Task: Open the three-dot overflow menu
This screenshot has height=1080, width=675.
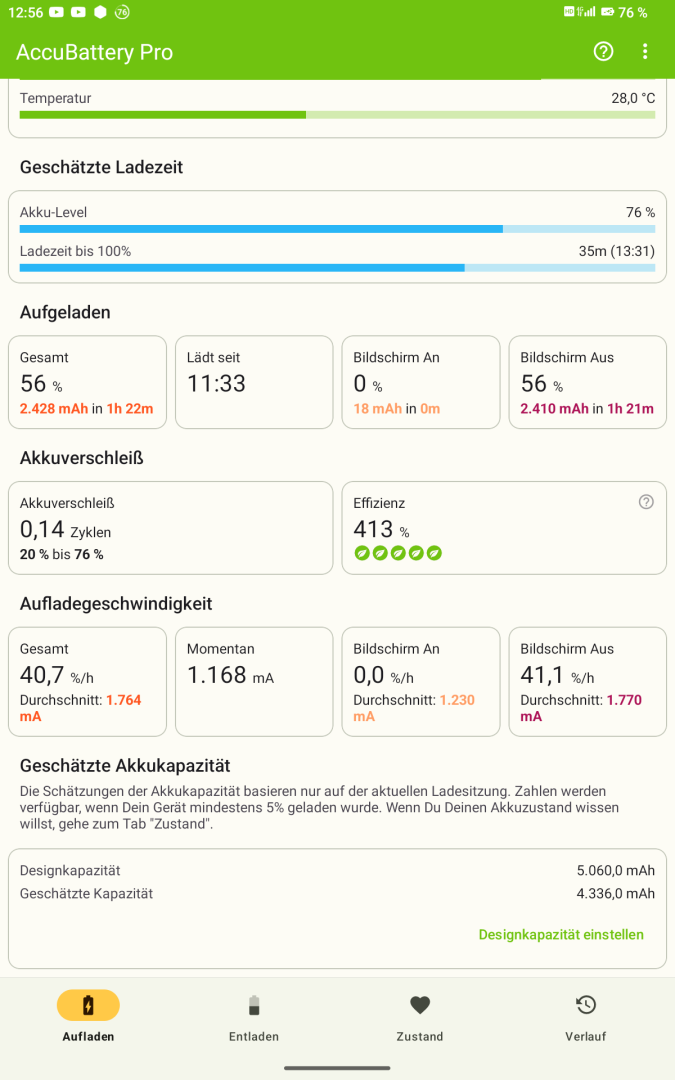Action: pos(645,52)
